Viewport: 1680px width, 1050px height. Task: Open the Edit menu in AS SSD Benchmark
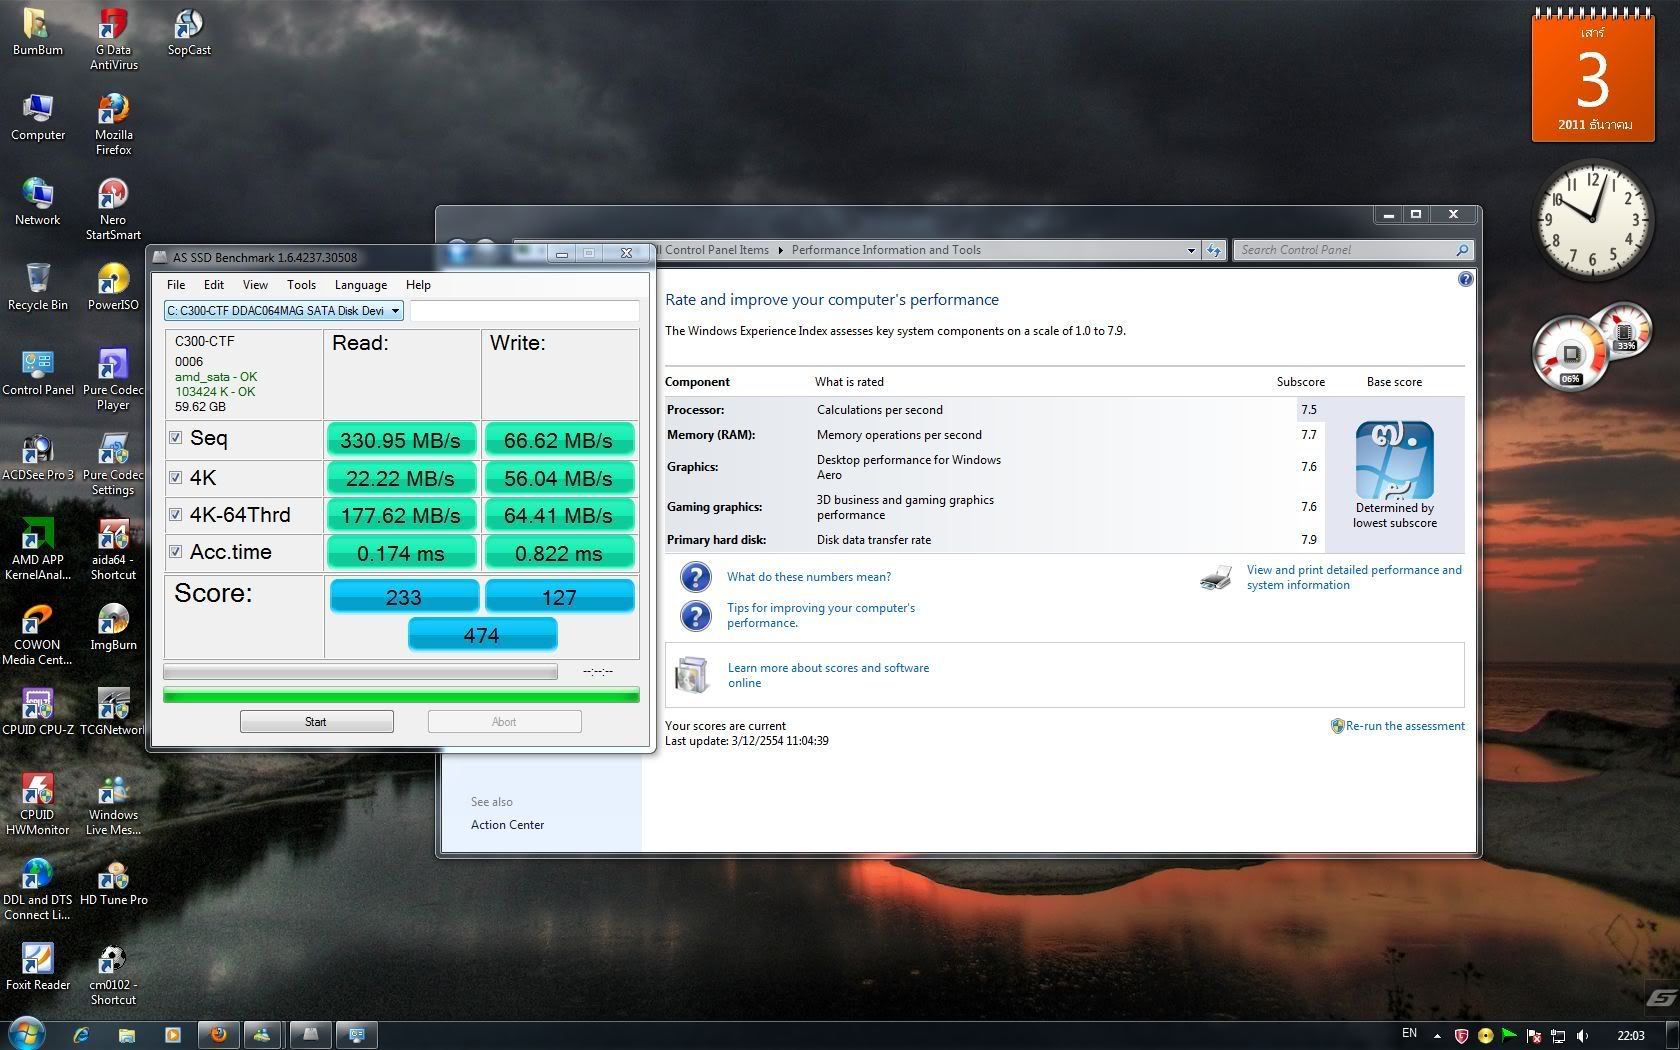pos(214,285)
